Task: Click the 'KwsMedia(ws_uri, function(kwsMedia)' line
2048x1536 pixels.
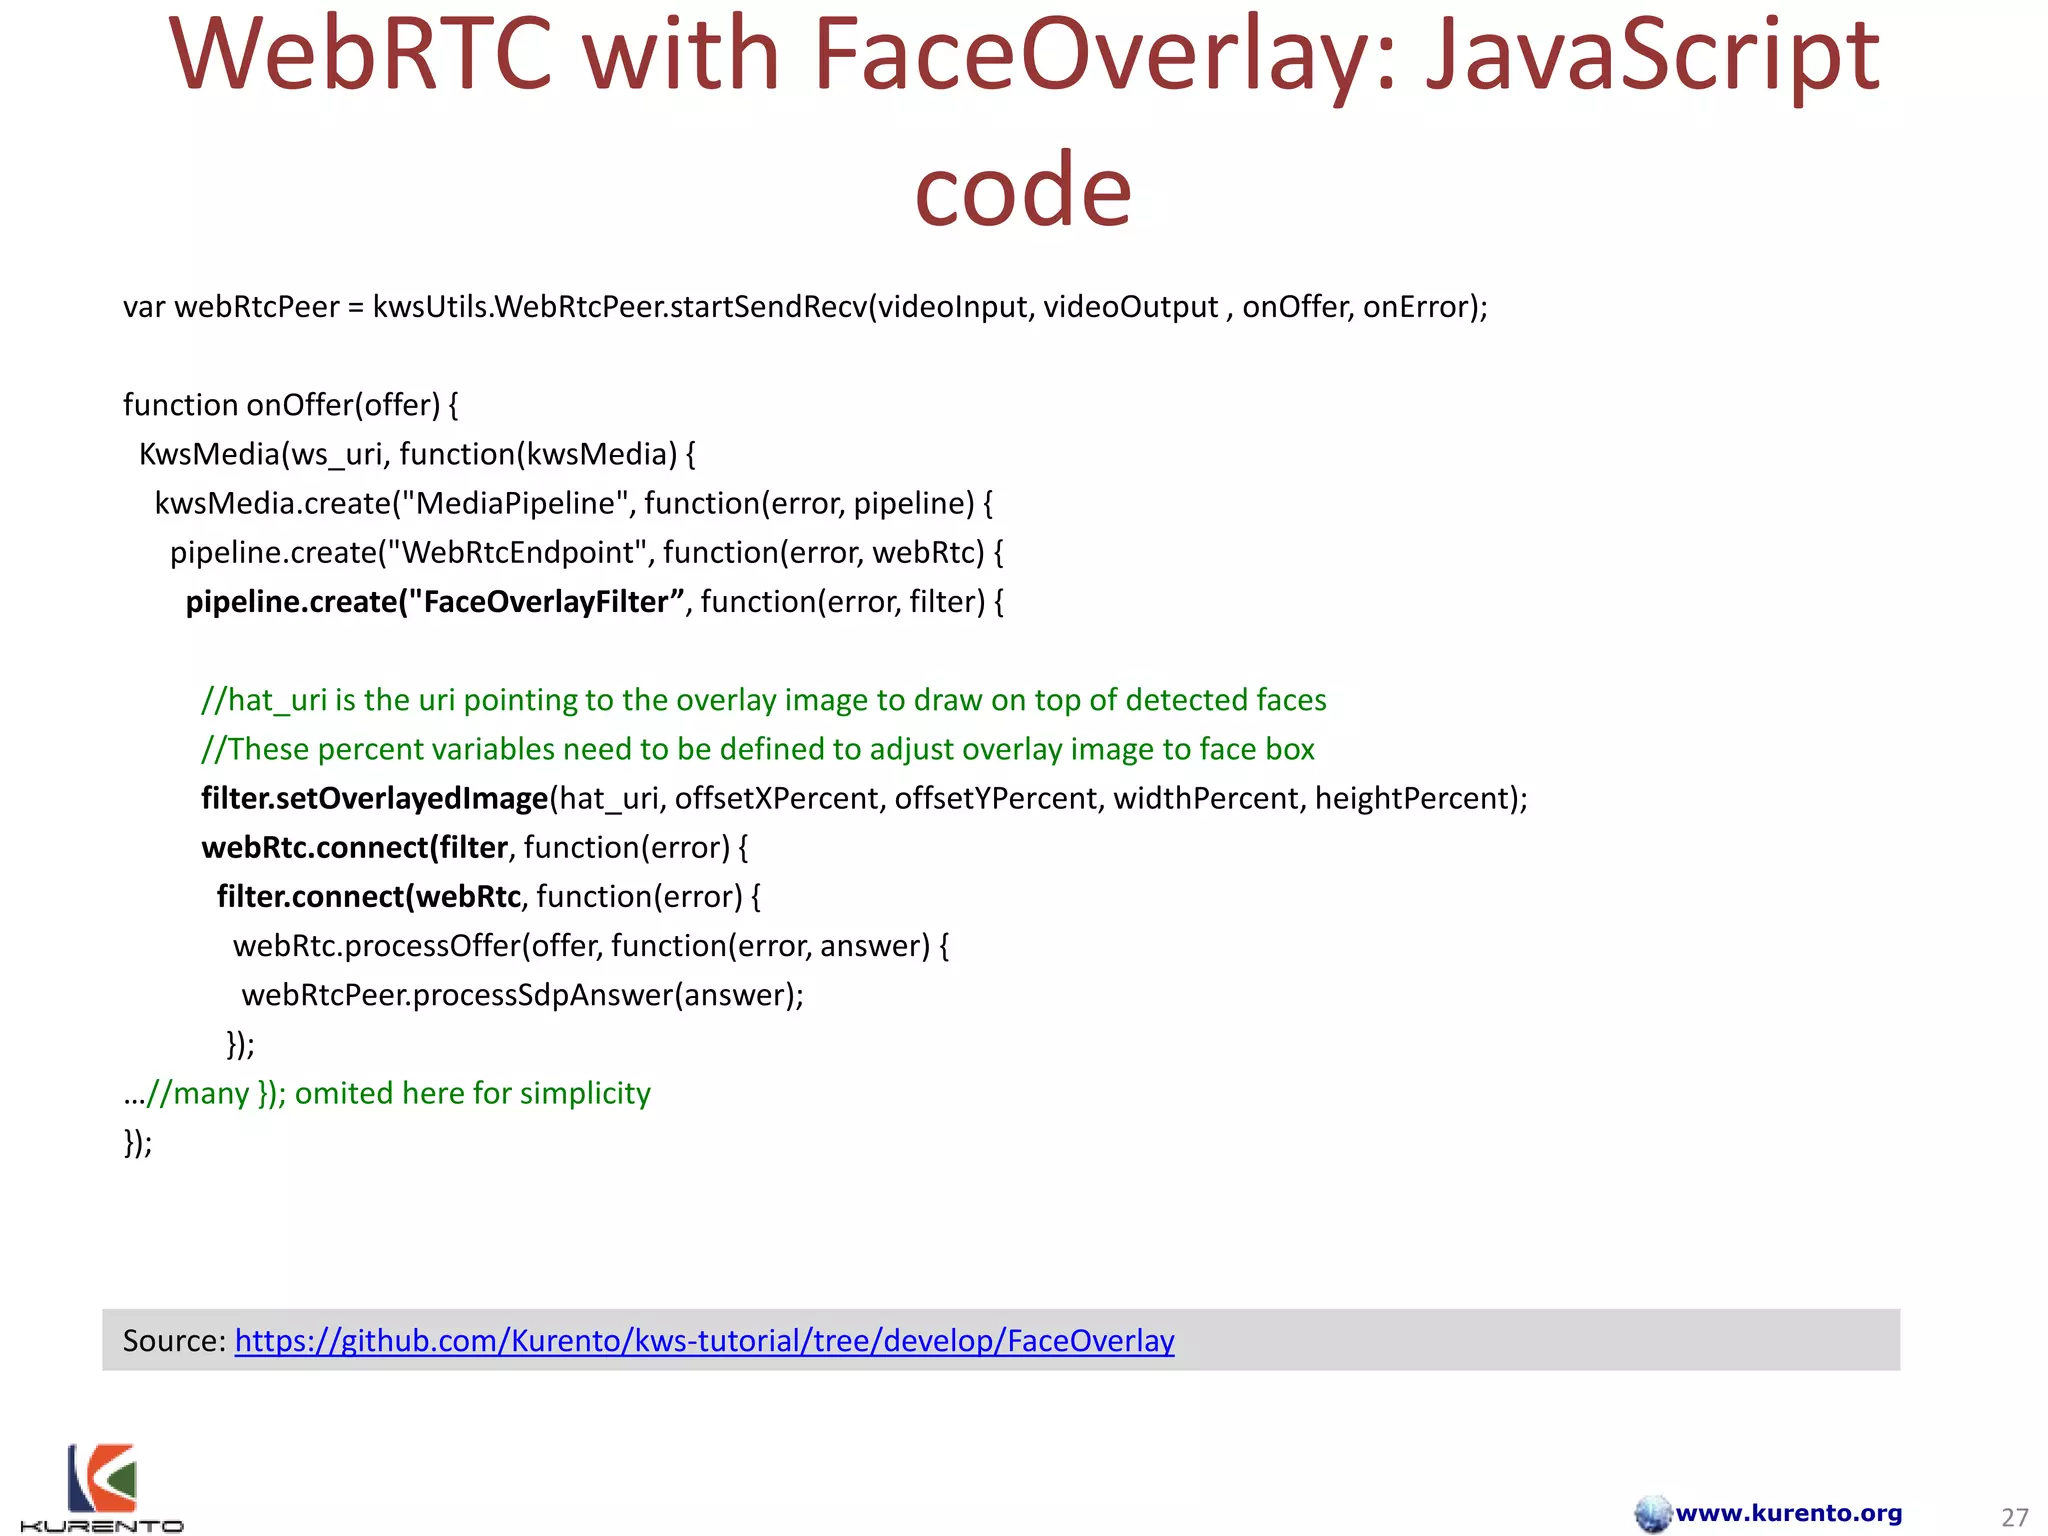Action: [417, 454]
